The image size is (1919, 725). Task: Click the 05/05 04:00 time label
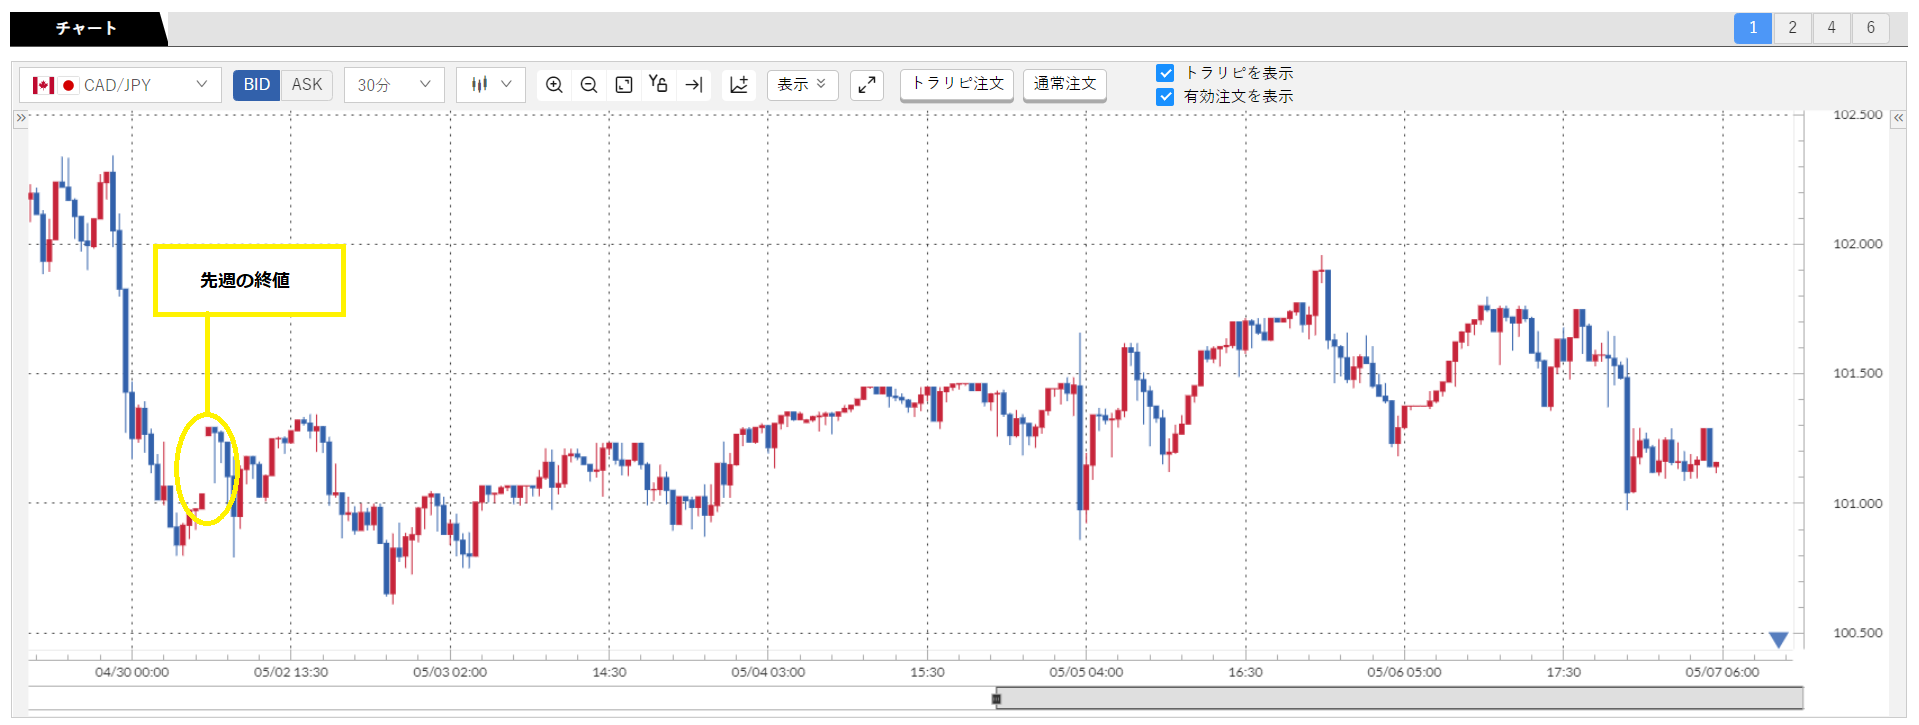[1086, 672]
